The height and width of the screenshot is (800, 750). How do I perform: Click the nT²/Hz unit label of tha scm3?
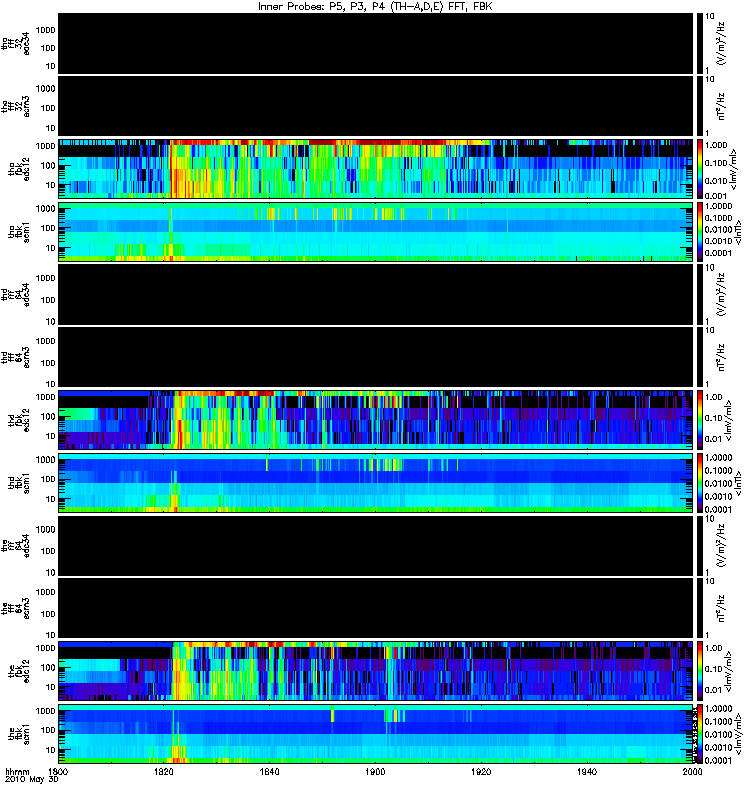[x=721, y=107]
